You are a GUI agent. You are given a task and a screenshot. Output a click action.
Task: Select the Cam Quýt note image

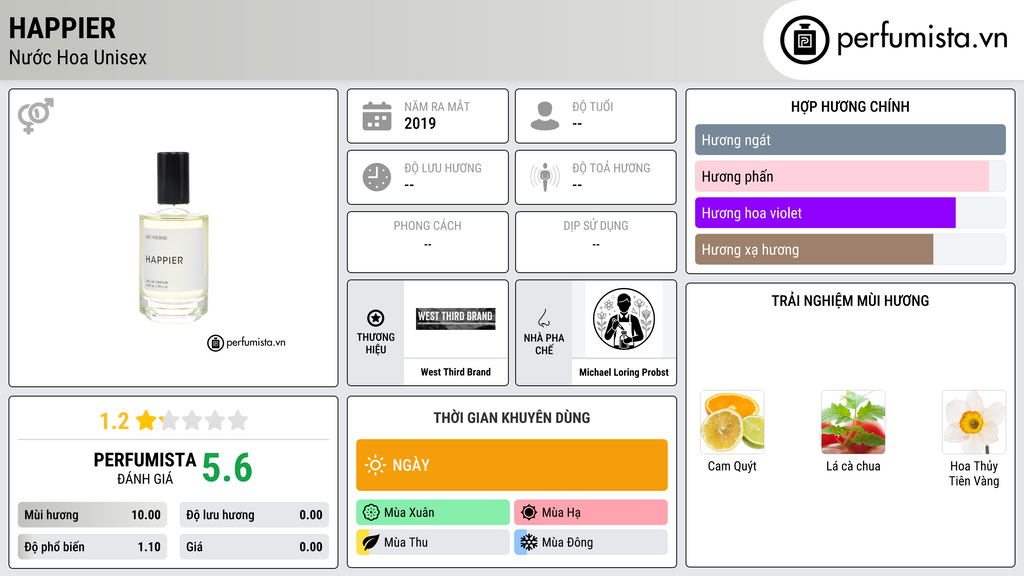click(732, 422)
